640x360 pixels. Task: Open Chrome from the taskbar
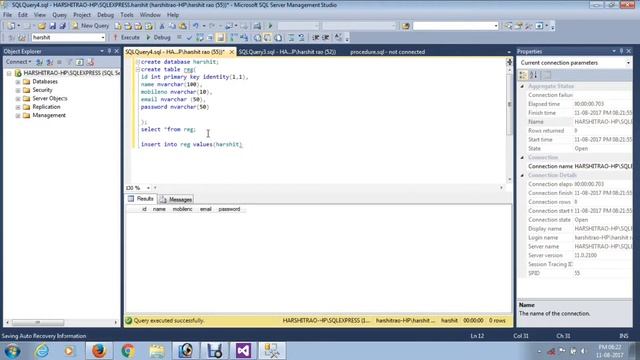128,351
